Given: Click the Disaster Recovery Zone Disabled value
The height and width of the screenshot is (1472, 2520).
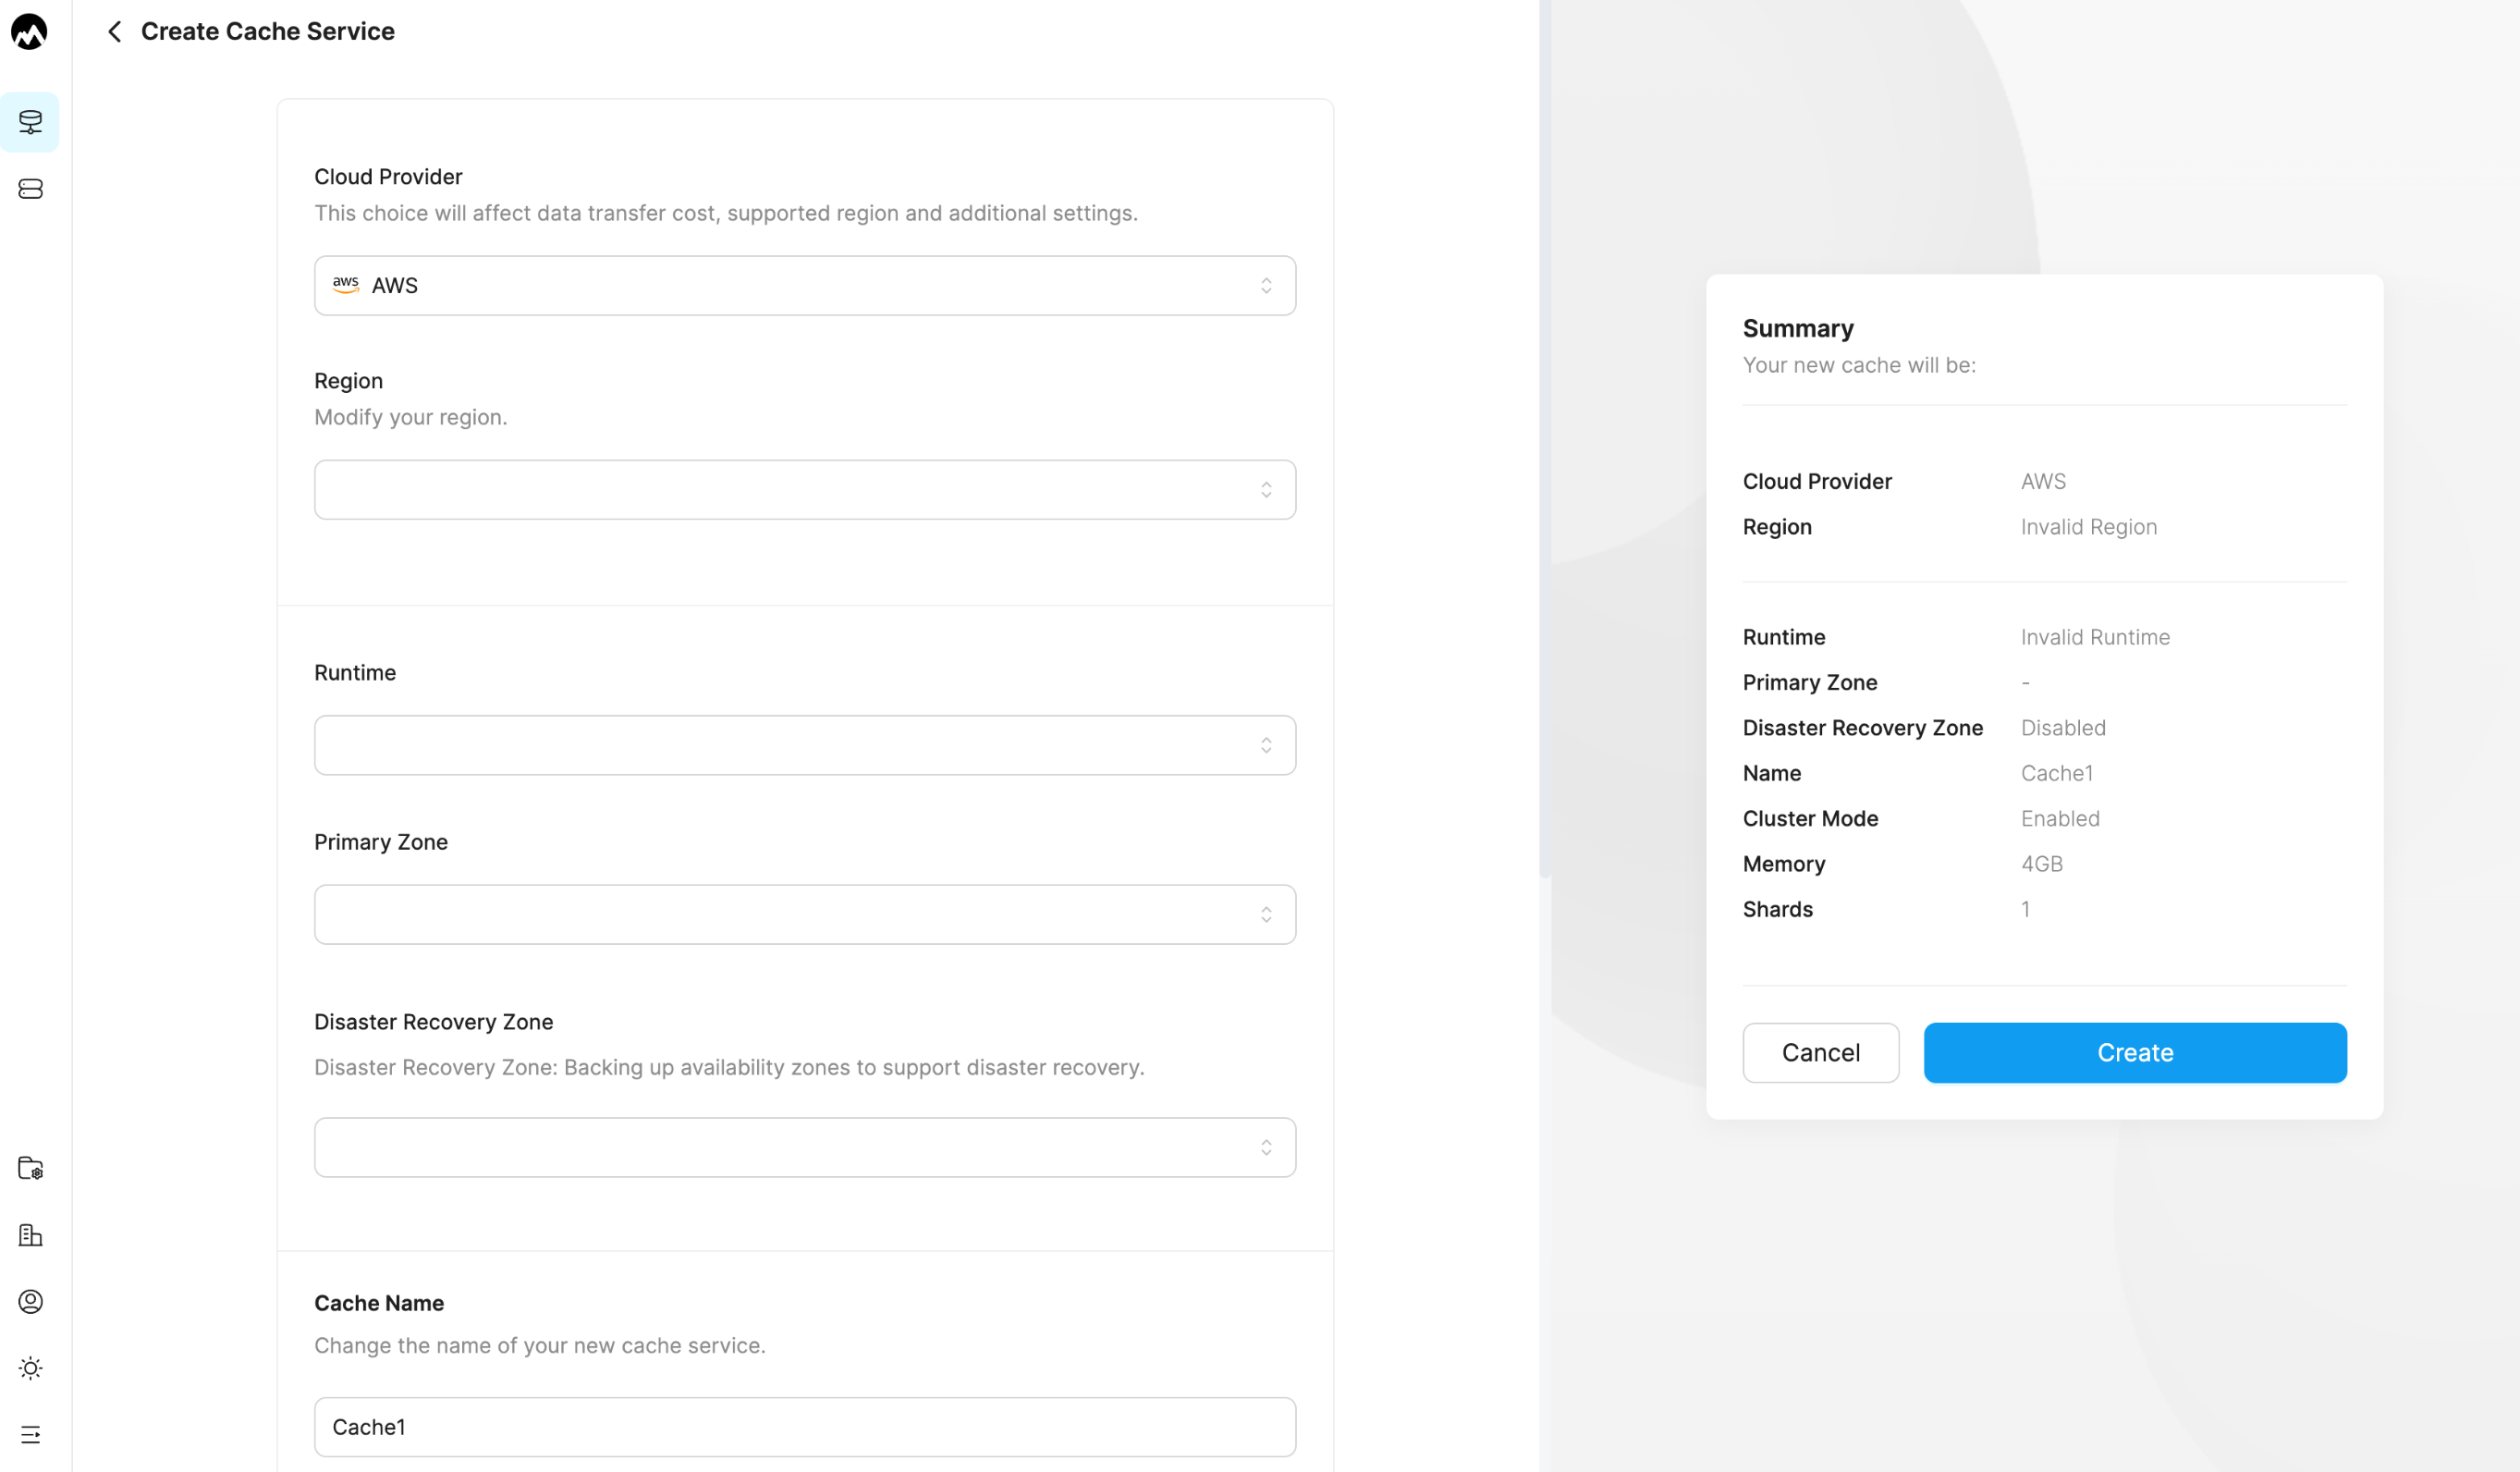Looking at the screenshot, I should (2063, 728).
